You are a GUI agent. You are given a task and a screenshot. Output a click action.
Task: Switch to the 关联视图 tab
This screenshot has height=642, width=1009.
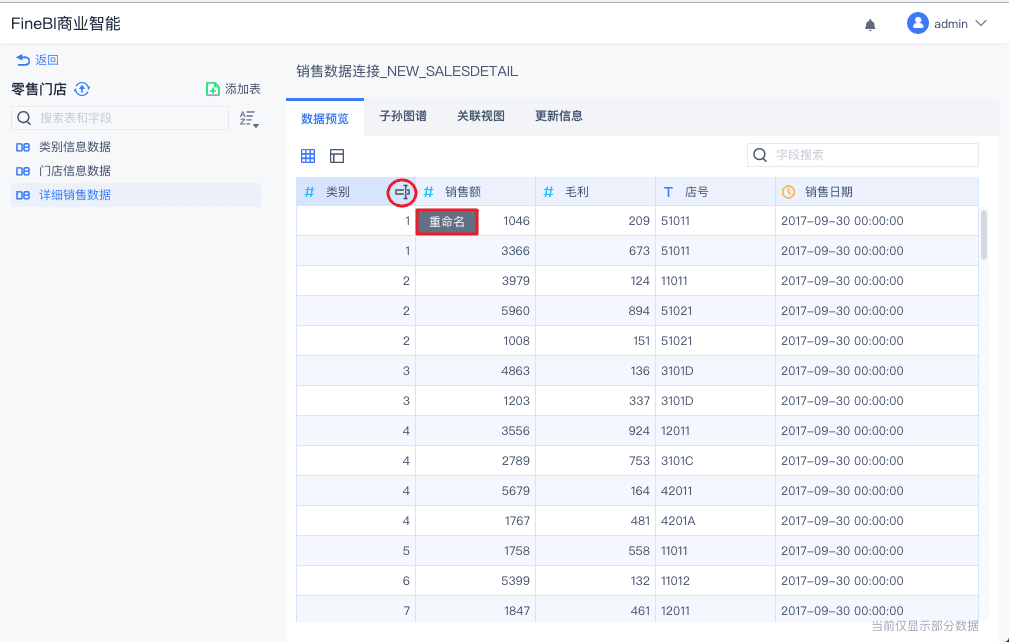(x=481, y=116)
